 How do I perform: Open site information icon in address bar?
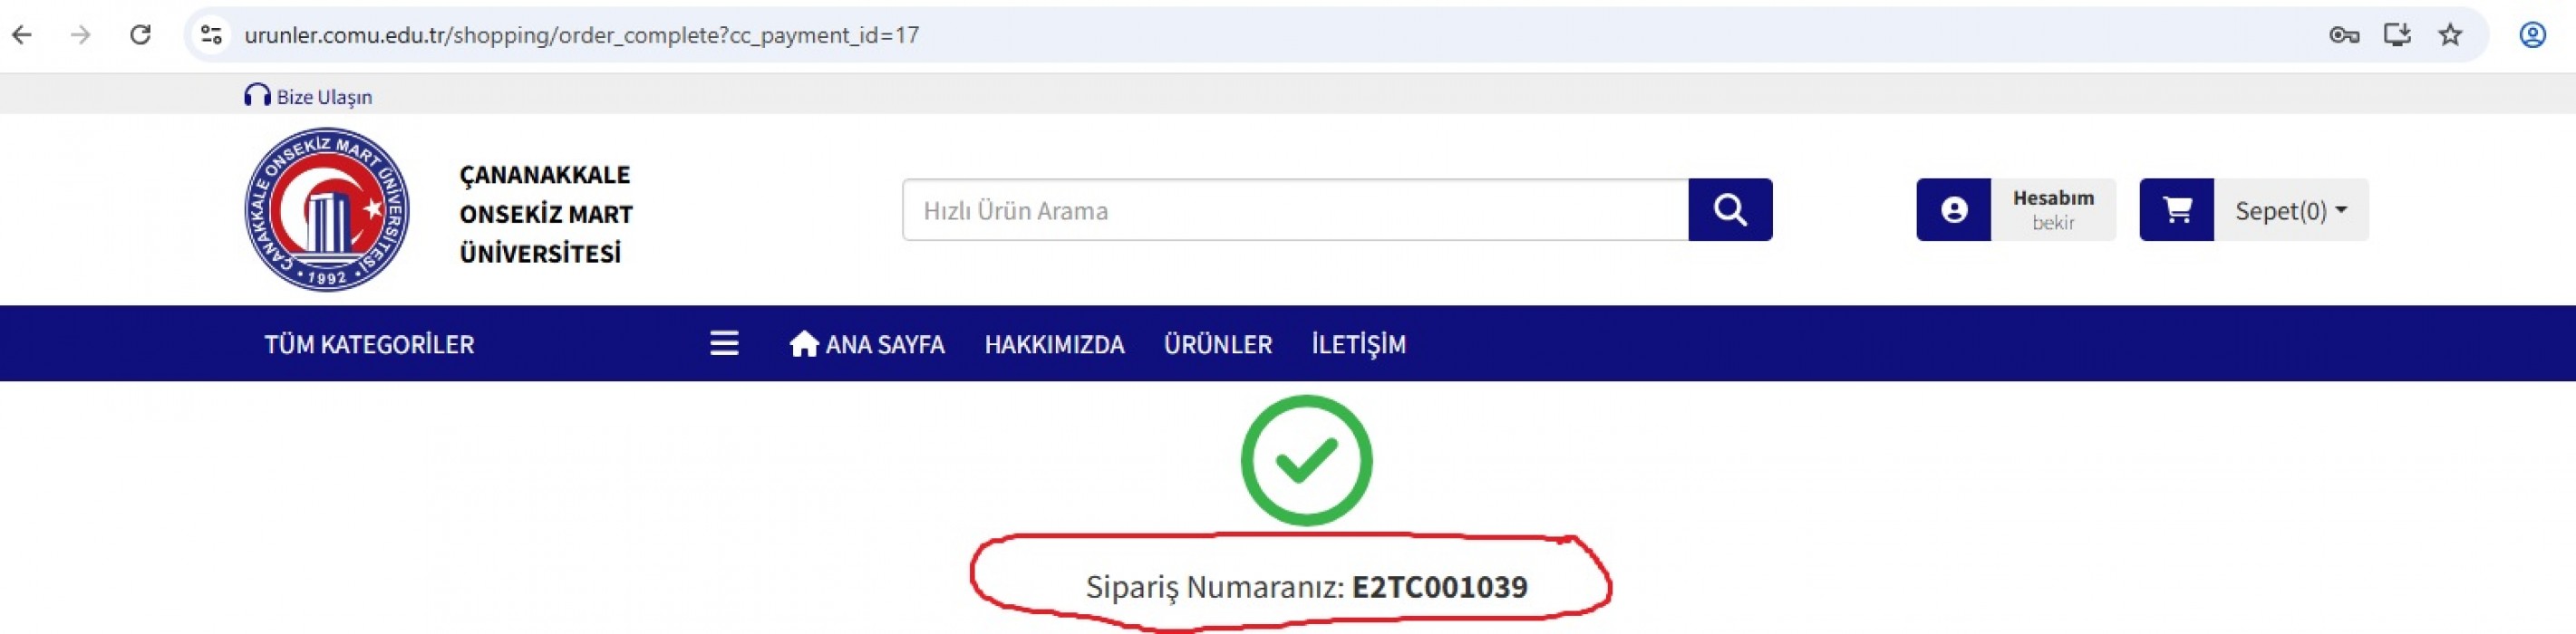click(x=211, y=35)
